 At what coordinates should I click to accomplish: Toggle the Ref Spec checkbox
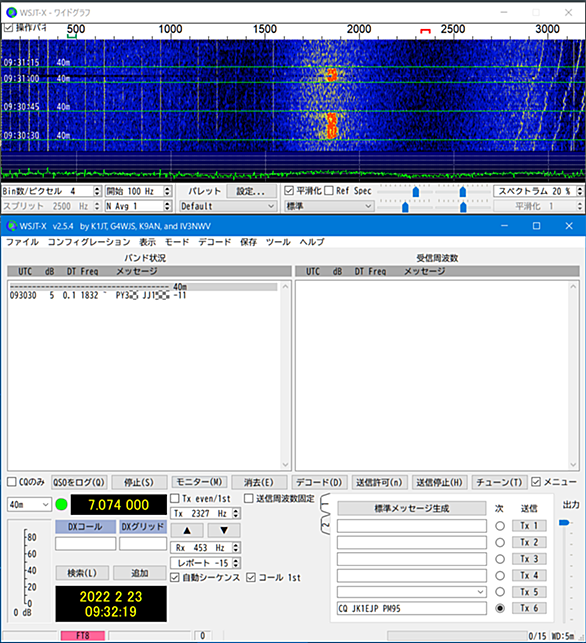[x=328, y=191]
